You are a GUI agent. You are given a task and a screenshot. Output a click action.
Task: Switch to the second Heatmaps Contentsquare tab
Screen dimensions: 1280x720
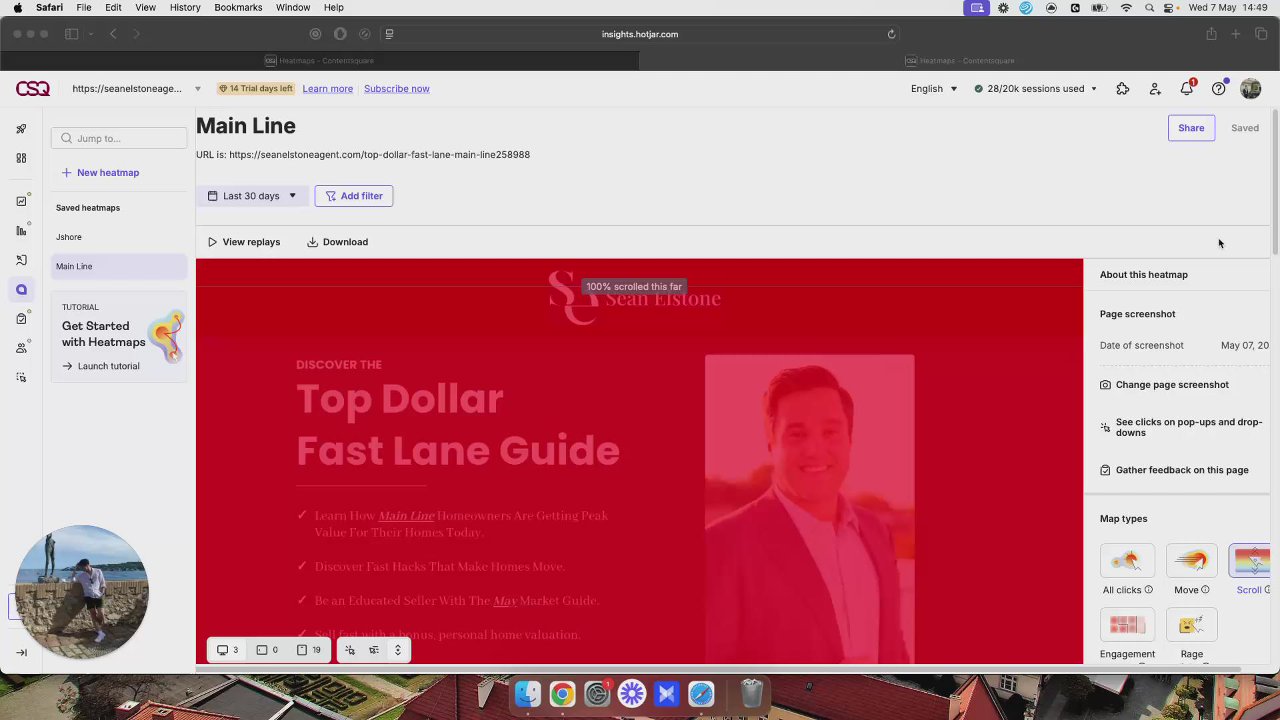tap(959, 61)
